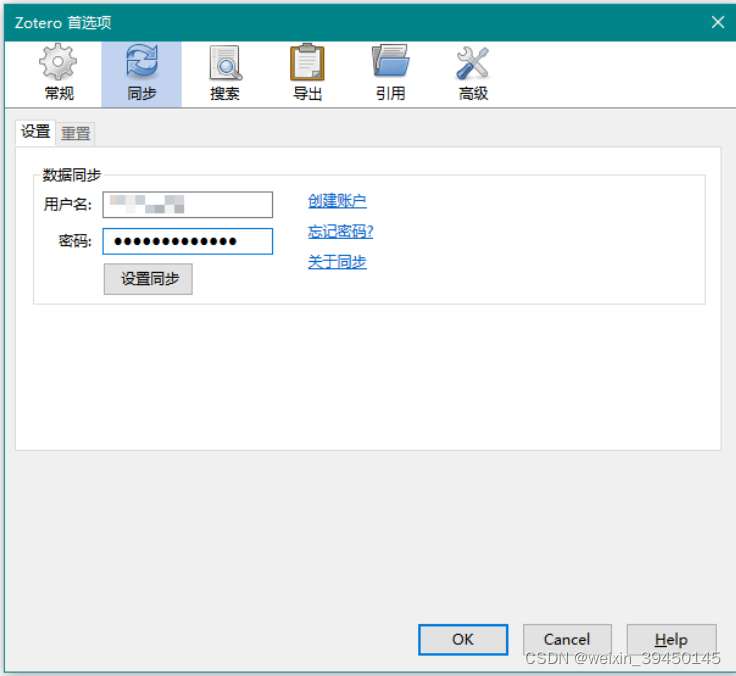Focus the 用户名 username field
The image size is (736, 676).
coord(188,205)
